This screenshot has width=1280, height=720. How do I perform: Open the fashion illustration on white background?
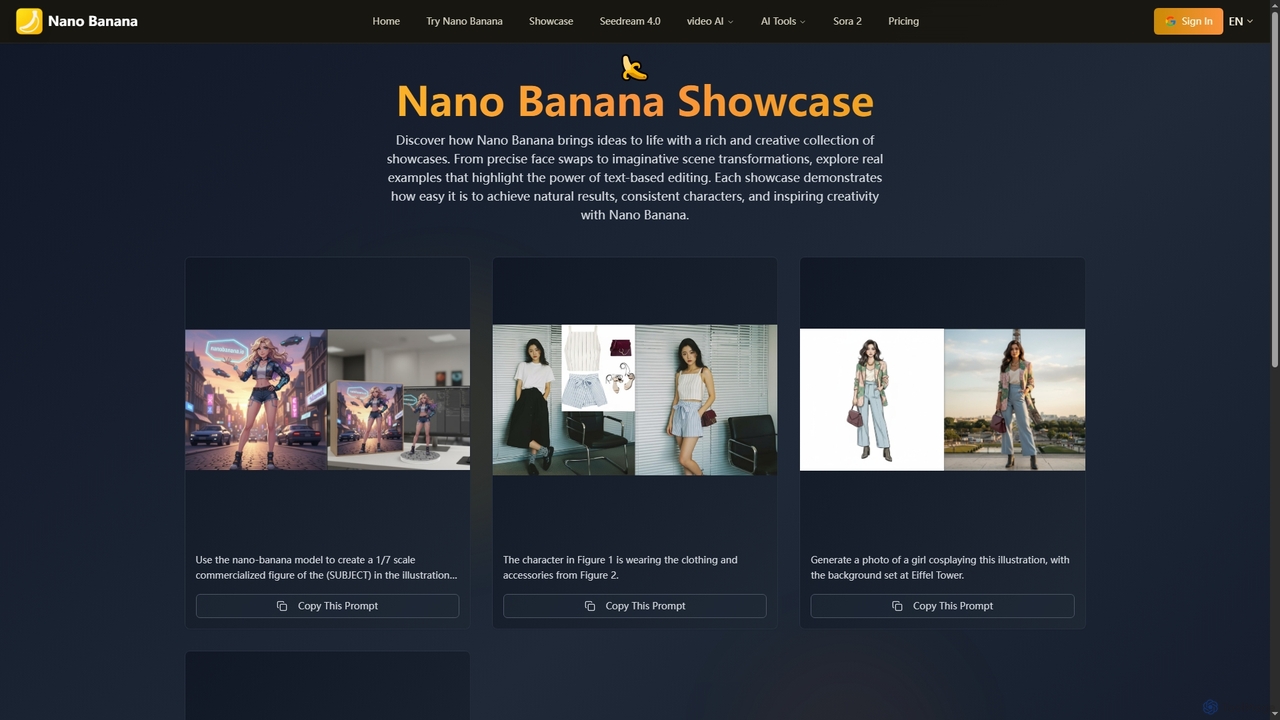coord(872,400)
